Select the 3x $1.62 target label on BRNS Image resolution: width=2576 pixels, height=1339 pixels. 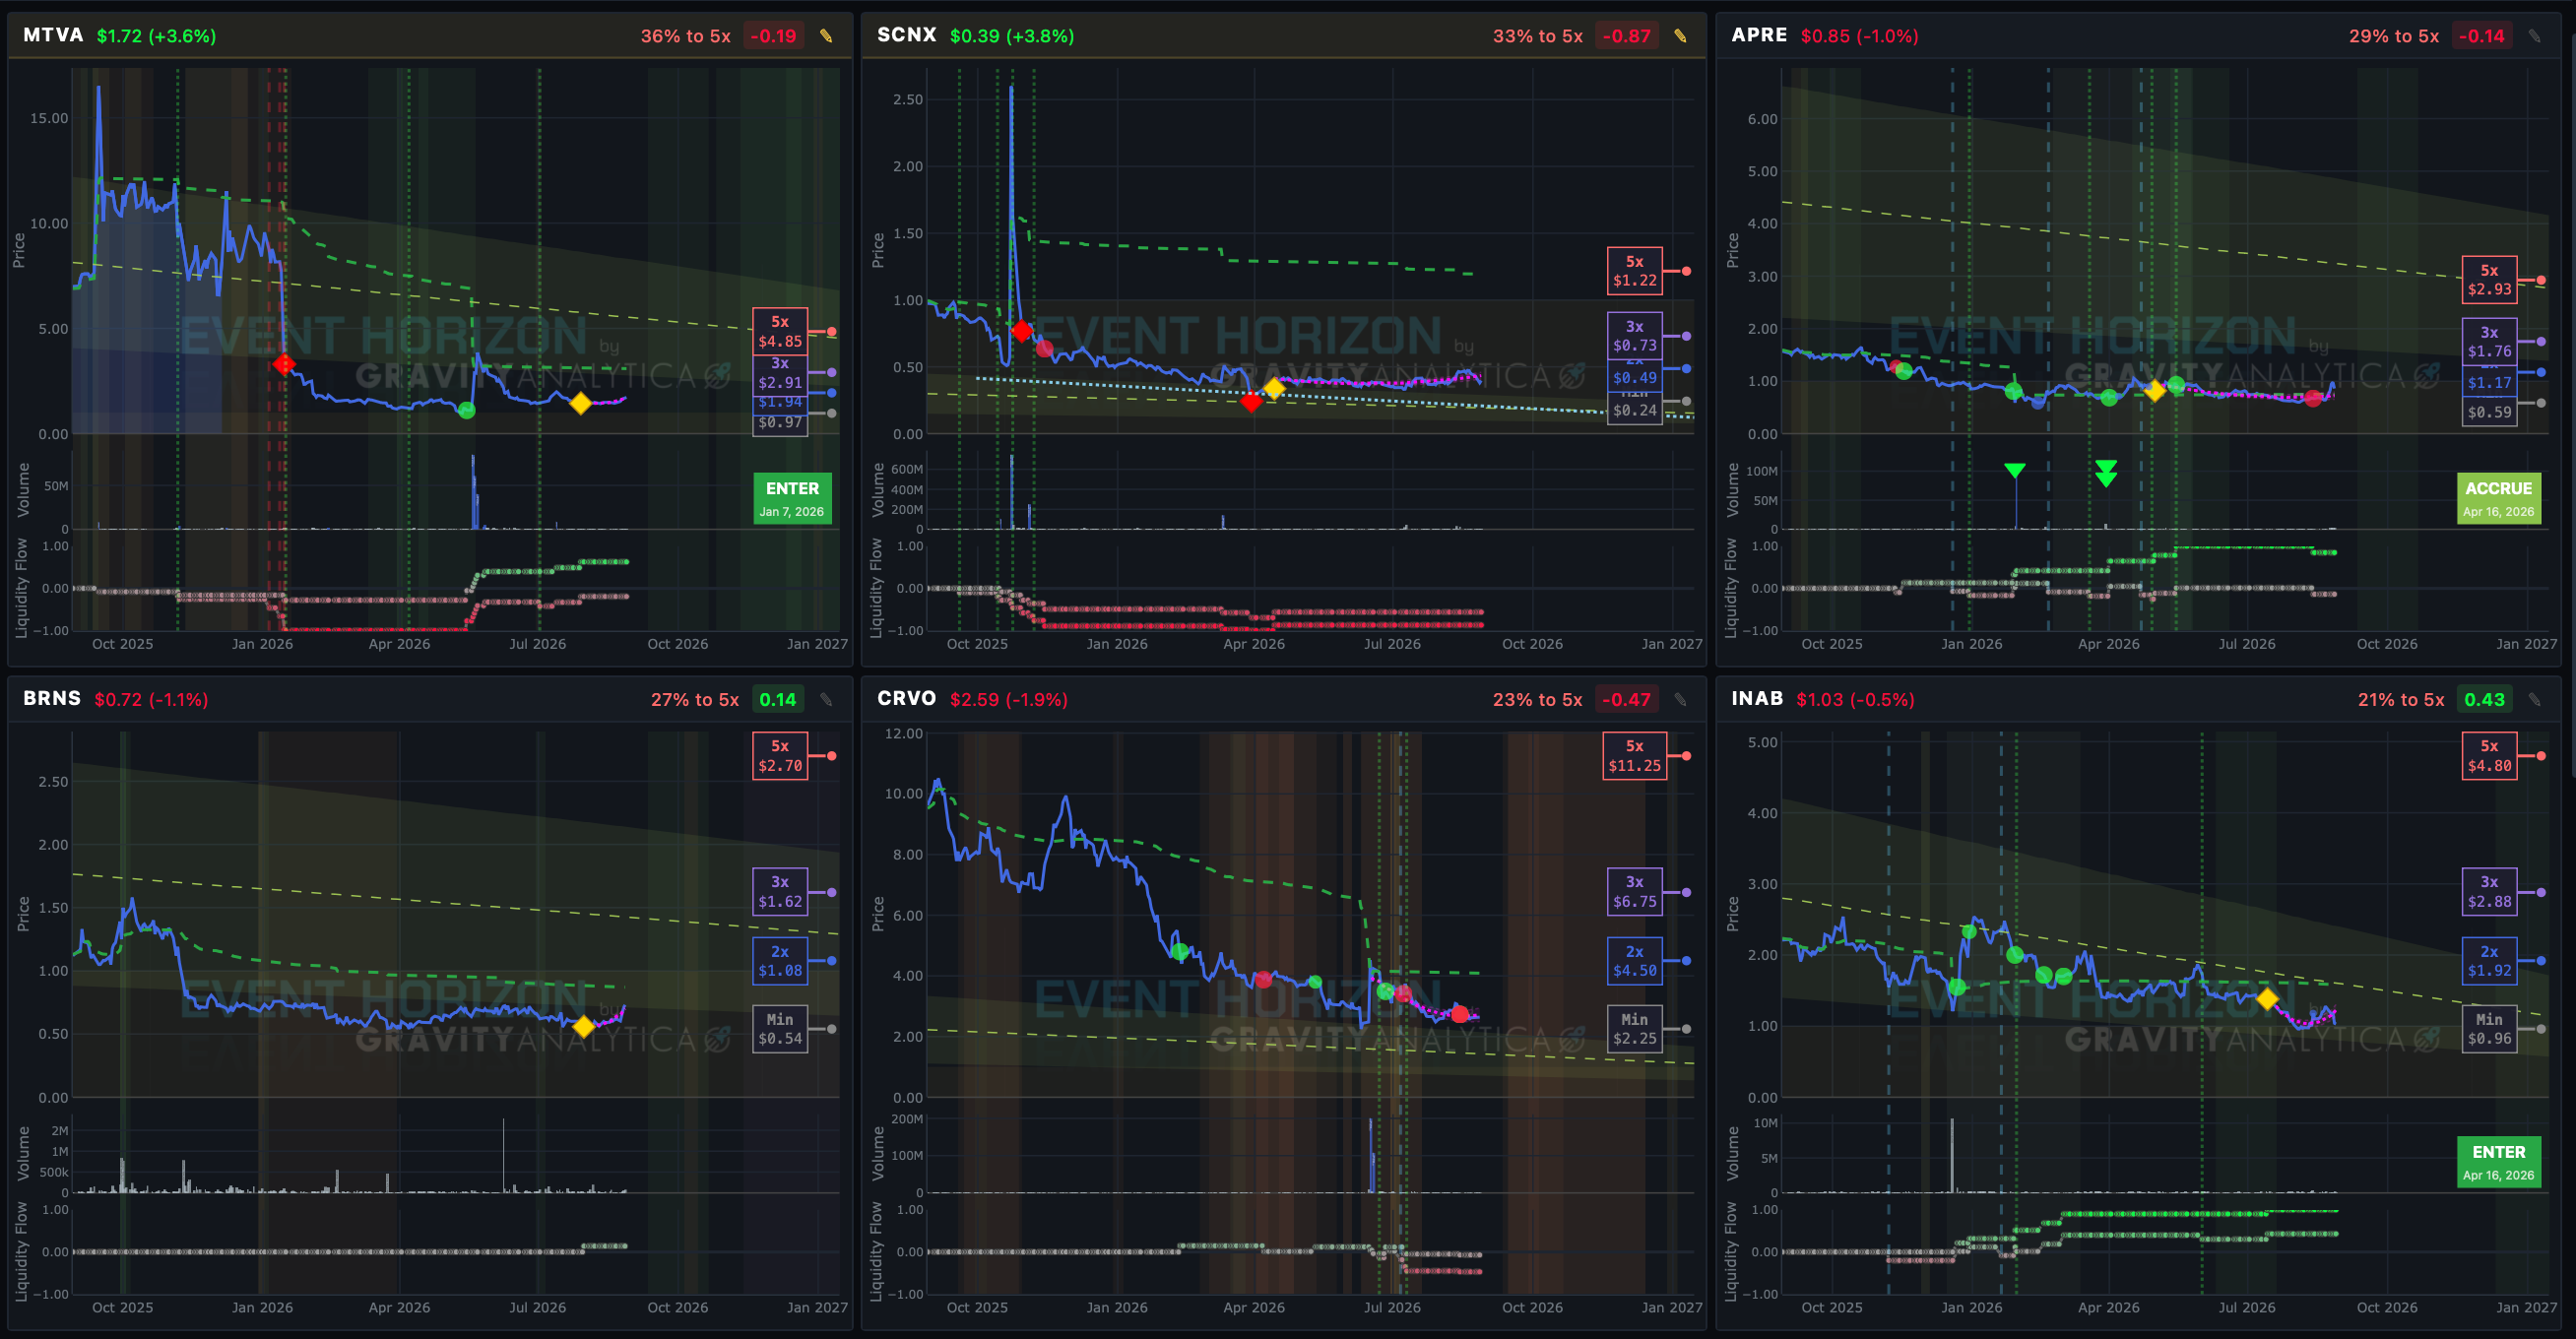coord(780,892)
